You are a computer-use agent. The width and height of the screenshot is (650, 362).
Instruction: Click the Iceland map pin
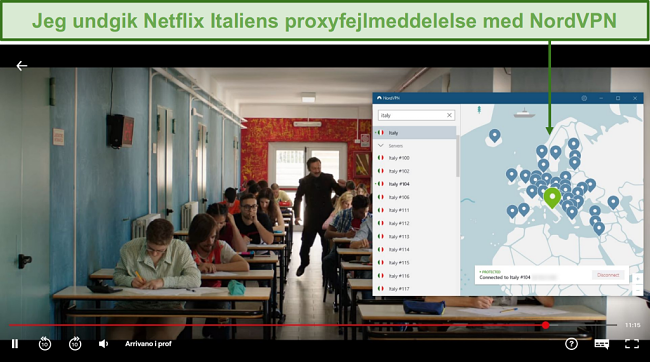coord(495,135)
